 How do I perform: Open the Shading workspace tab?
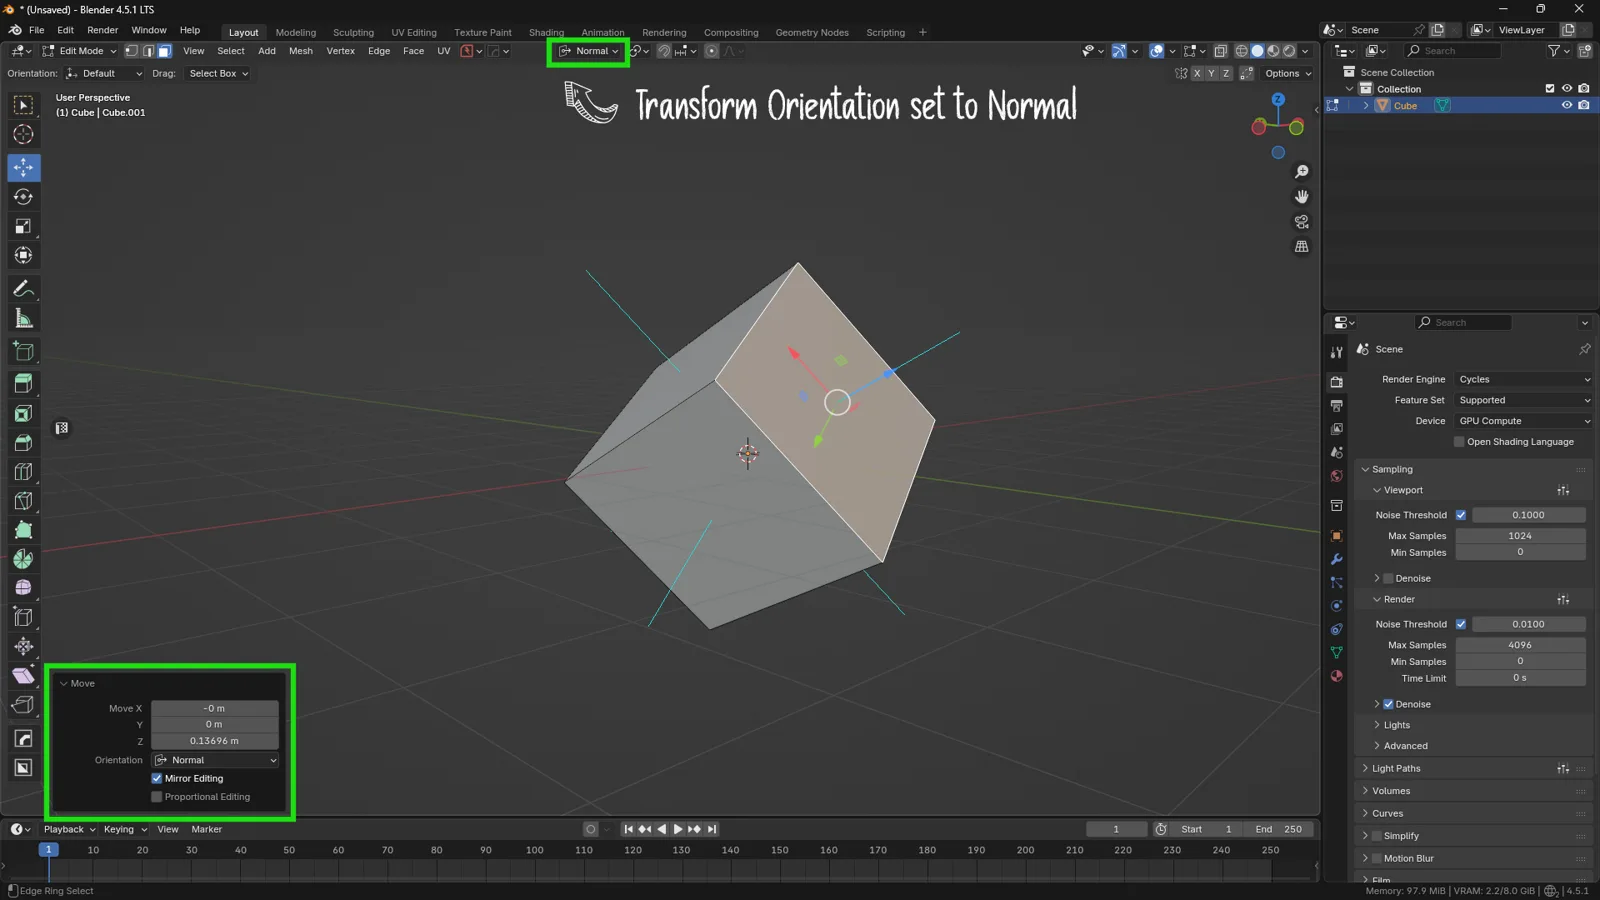(546, 32)
